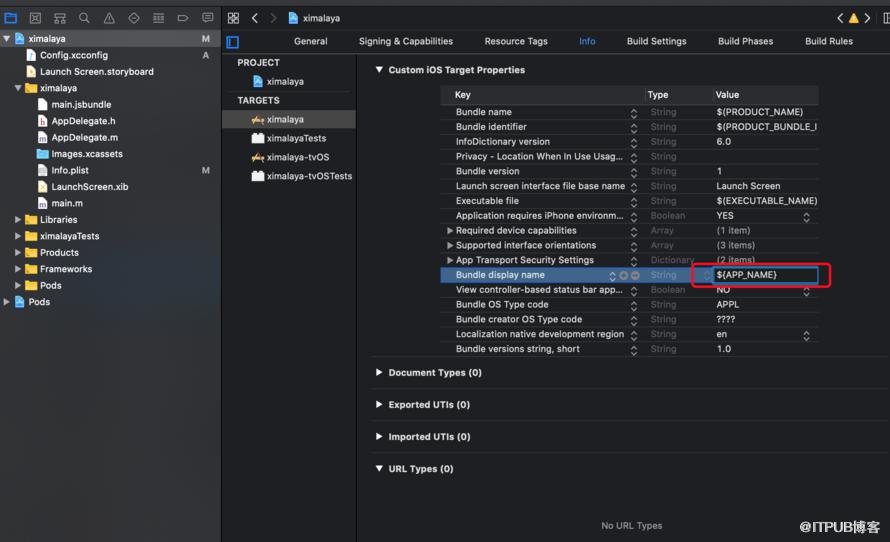Jump to previous issue arrow

pos(840,18)
